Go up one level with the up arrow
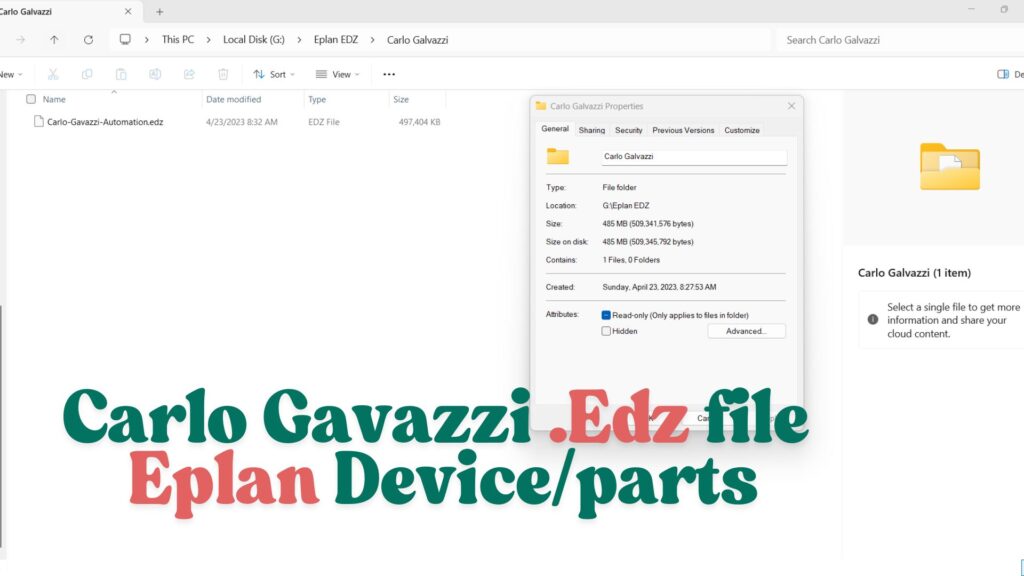The width and height of the screenshot is (1024, 576). click(x=53, y=40)
